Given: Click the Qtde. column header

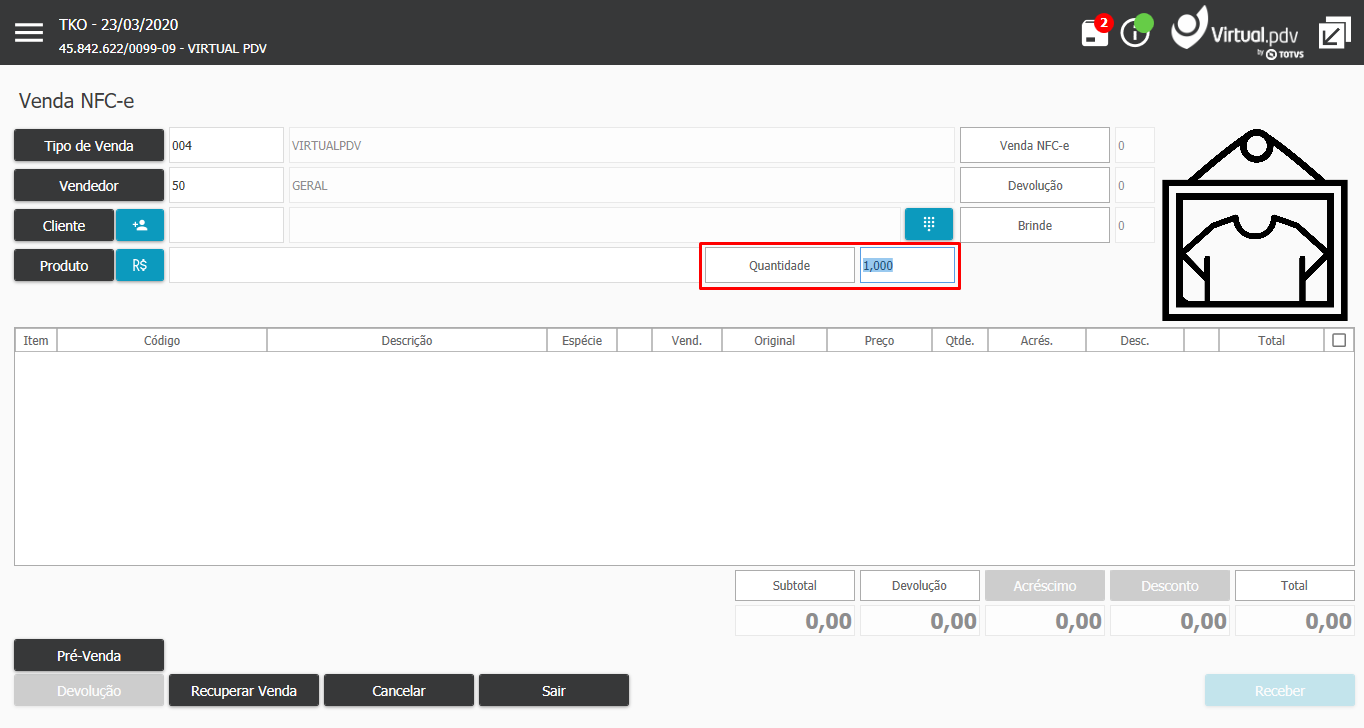Looking at the screenshot, I should tap(960, 340).
